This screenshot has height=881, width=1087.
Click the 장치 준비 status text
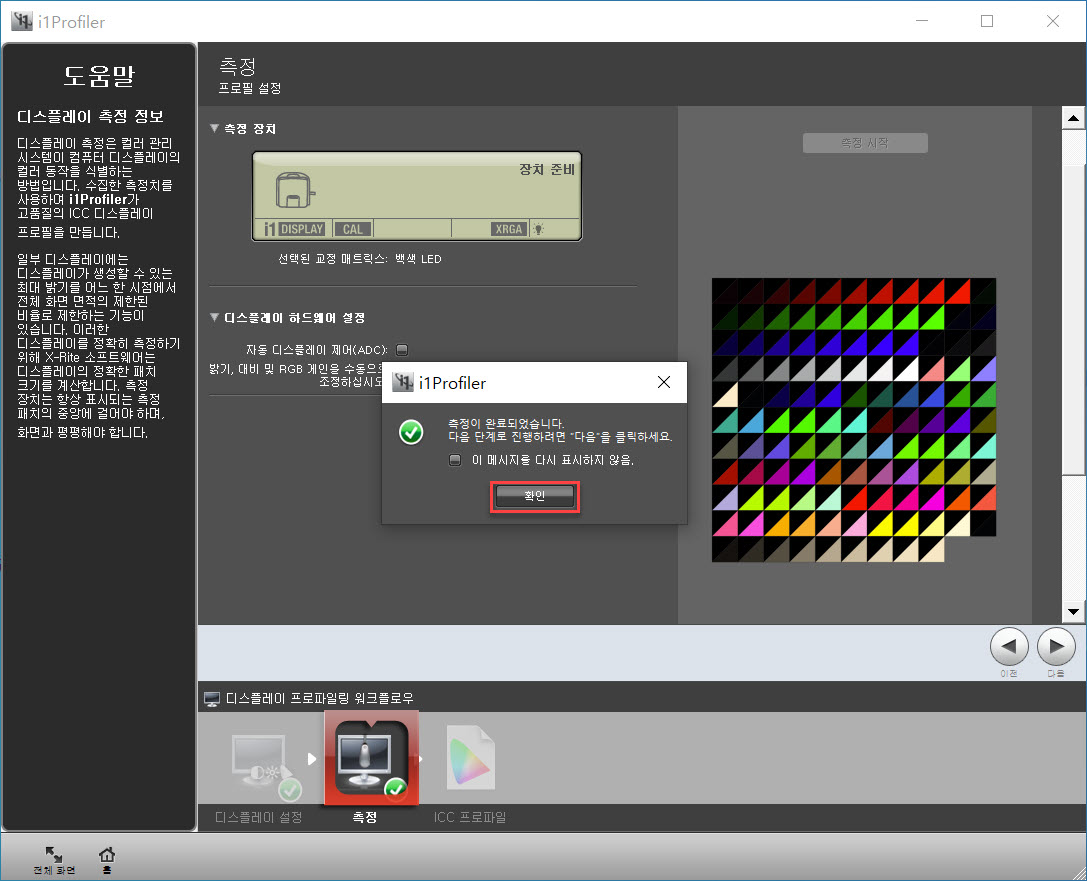coord(547,170)
